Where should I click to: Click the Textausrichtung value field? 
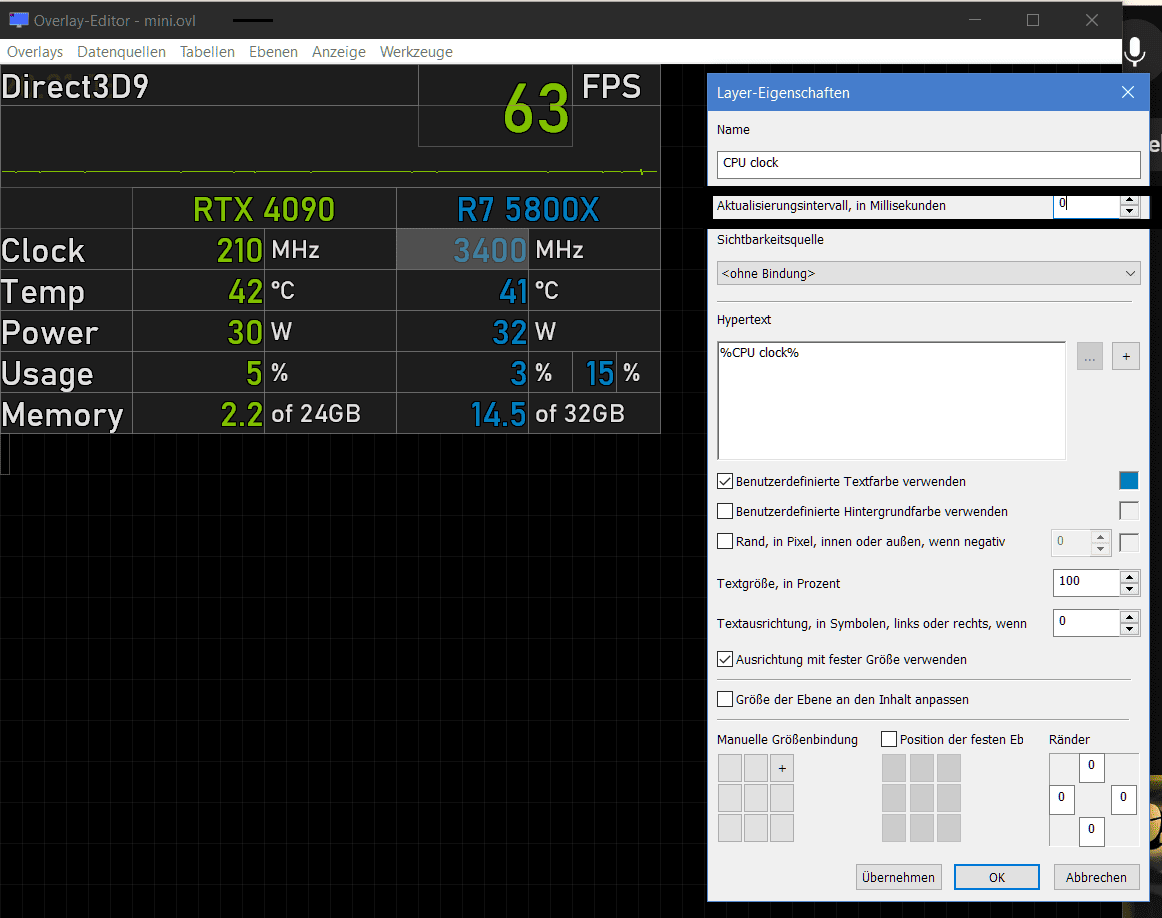pyautogui.click(x=1086, y=622)
